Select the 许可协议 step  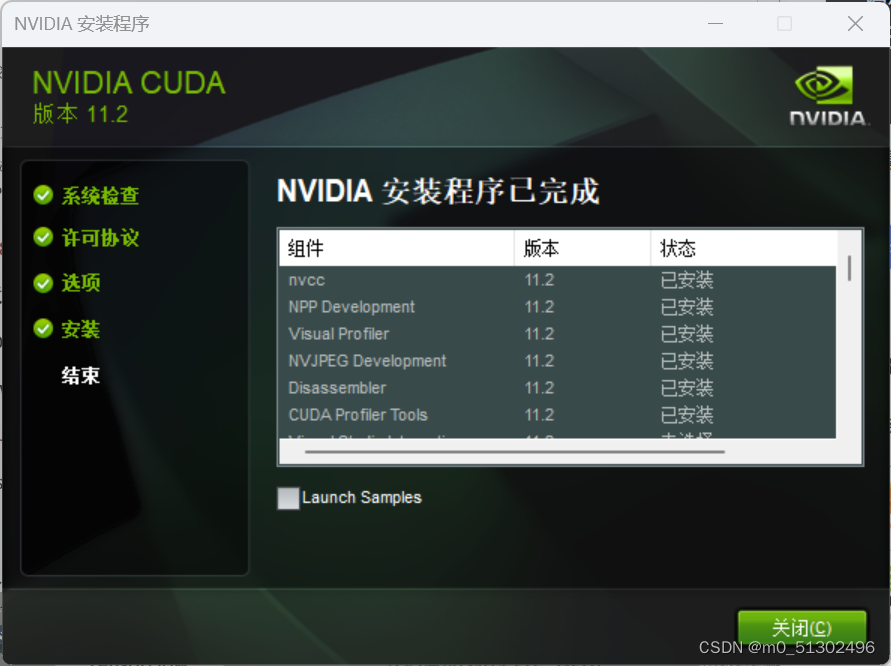pyautogui.click(x=100, y=238)
